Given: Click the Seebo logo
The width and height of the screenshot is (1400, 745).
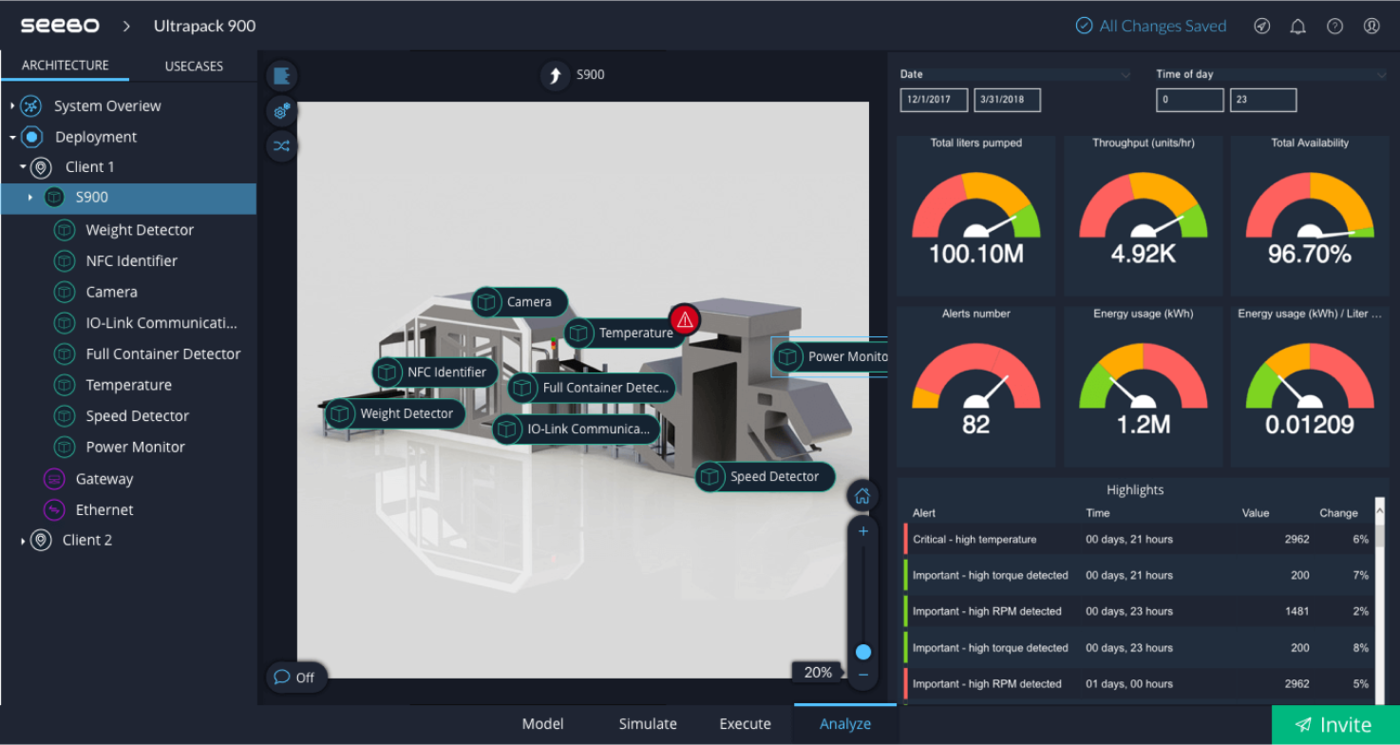Looking at the screenshot, I should 59,26.
